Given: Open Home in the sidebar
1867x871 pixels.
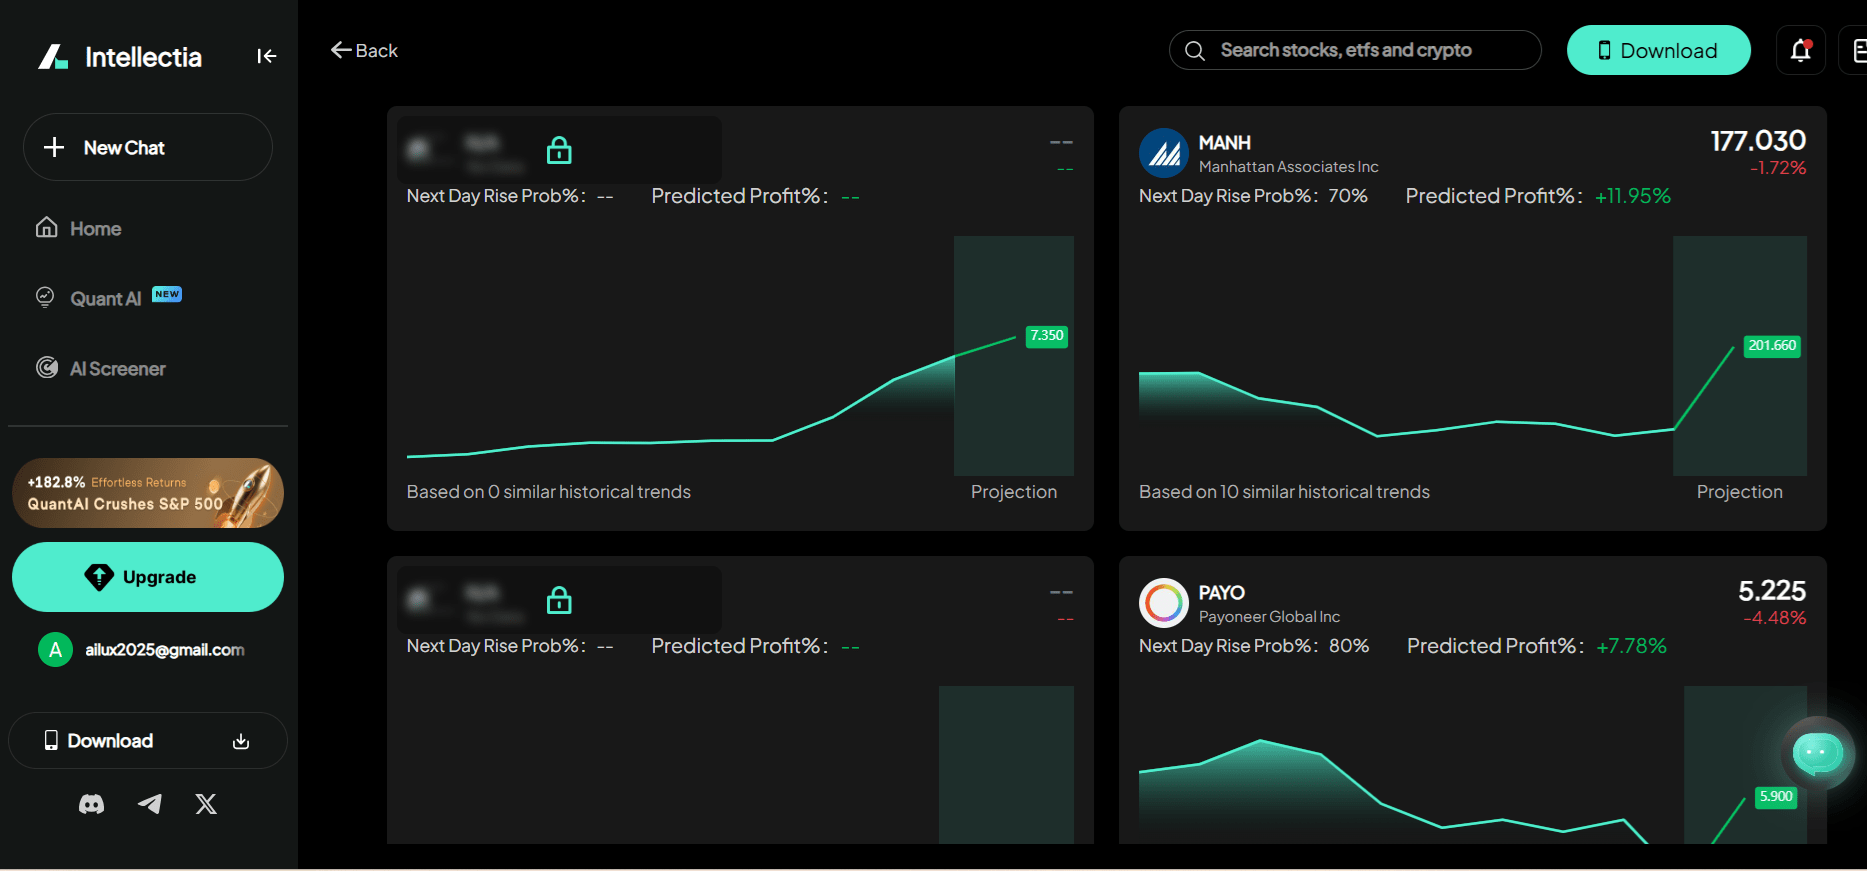Looking at the screenshot, I should [95, 229].
